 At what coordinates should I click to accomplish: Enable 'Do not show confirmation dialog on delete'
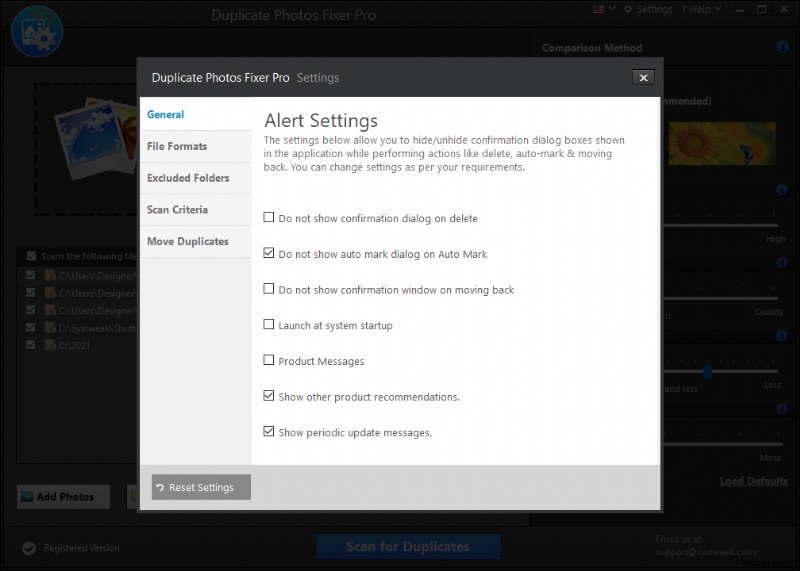(x=268, y=217)
